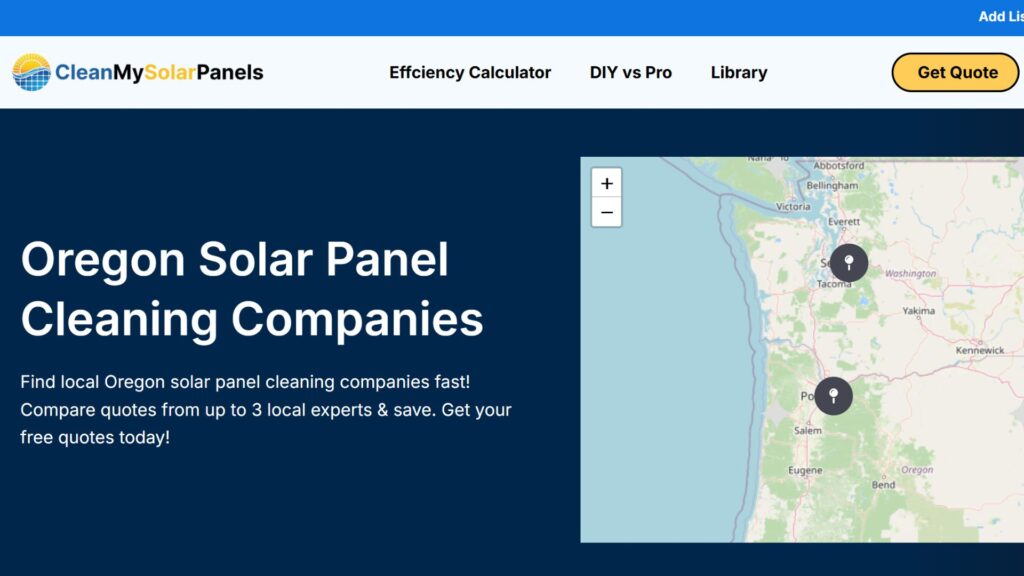1024x576 pixels.
Task: Click the Oregon state label on map
Action: click(x=917, y=470)
